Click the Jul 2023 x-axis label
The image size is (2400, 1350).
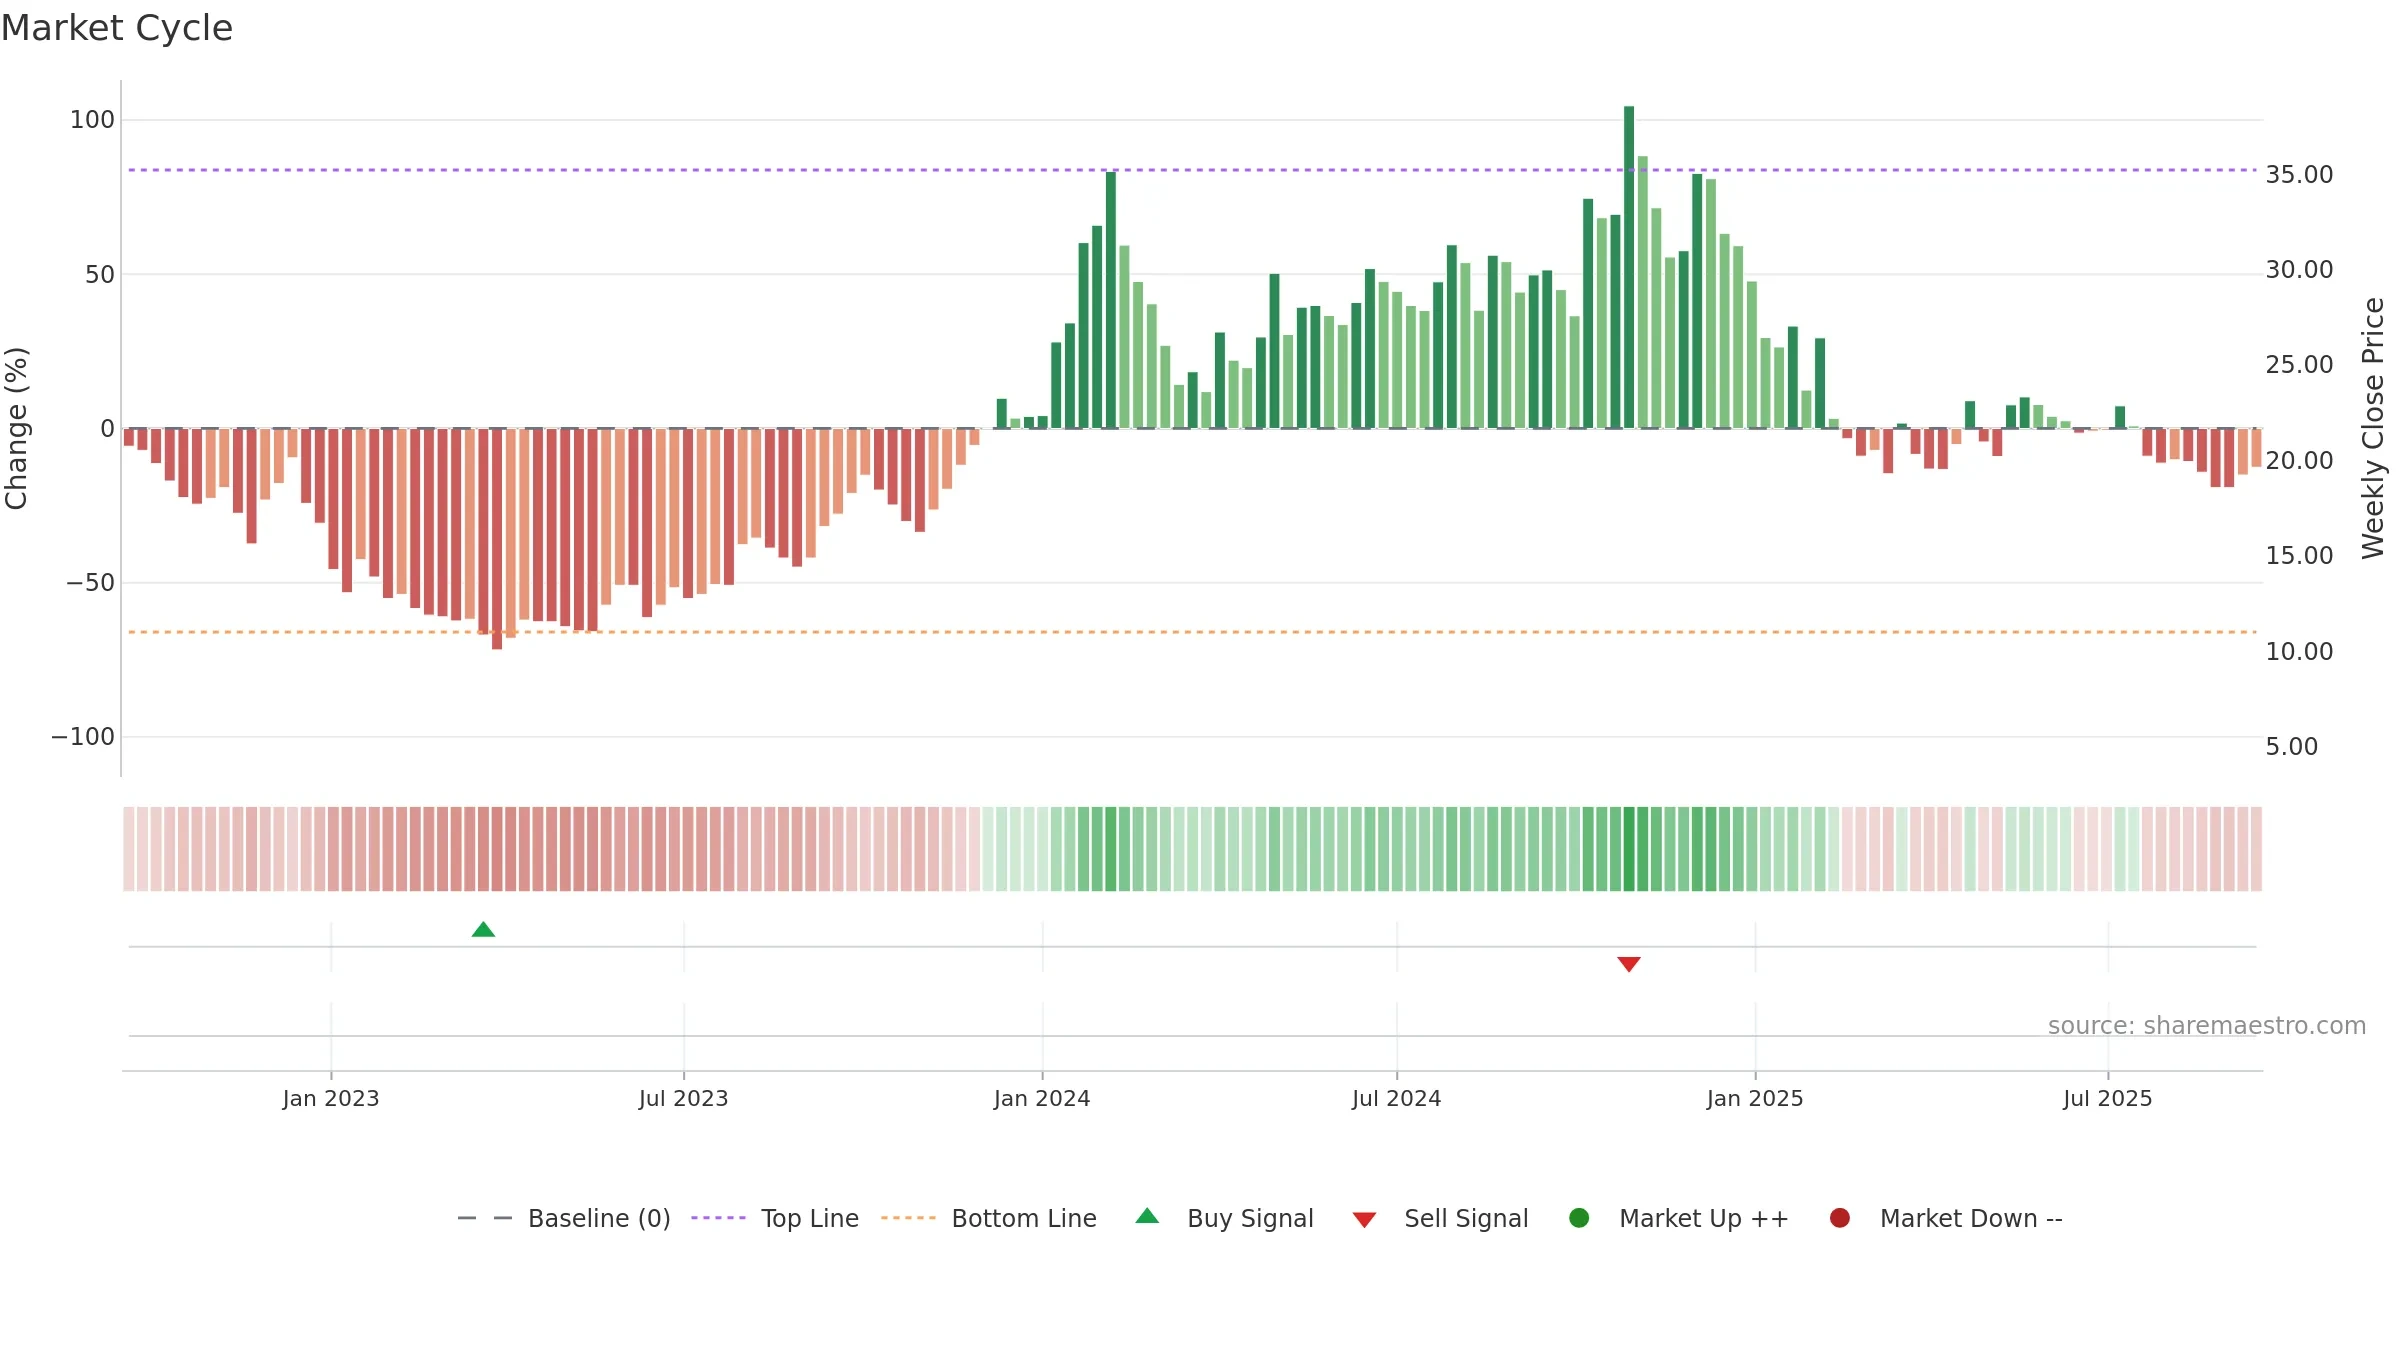coord(684,1099)
